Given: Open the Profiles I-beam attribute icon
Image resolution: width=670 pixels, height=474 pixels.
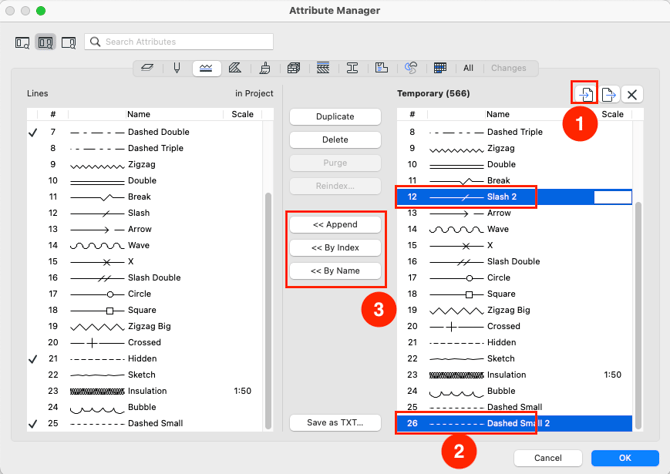Looking at the screenshot, I should click(352, 68).
